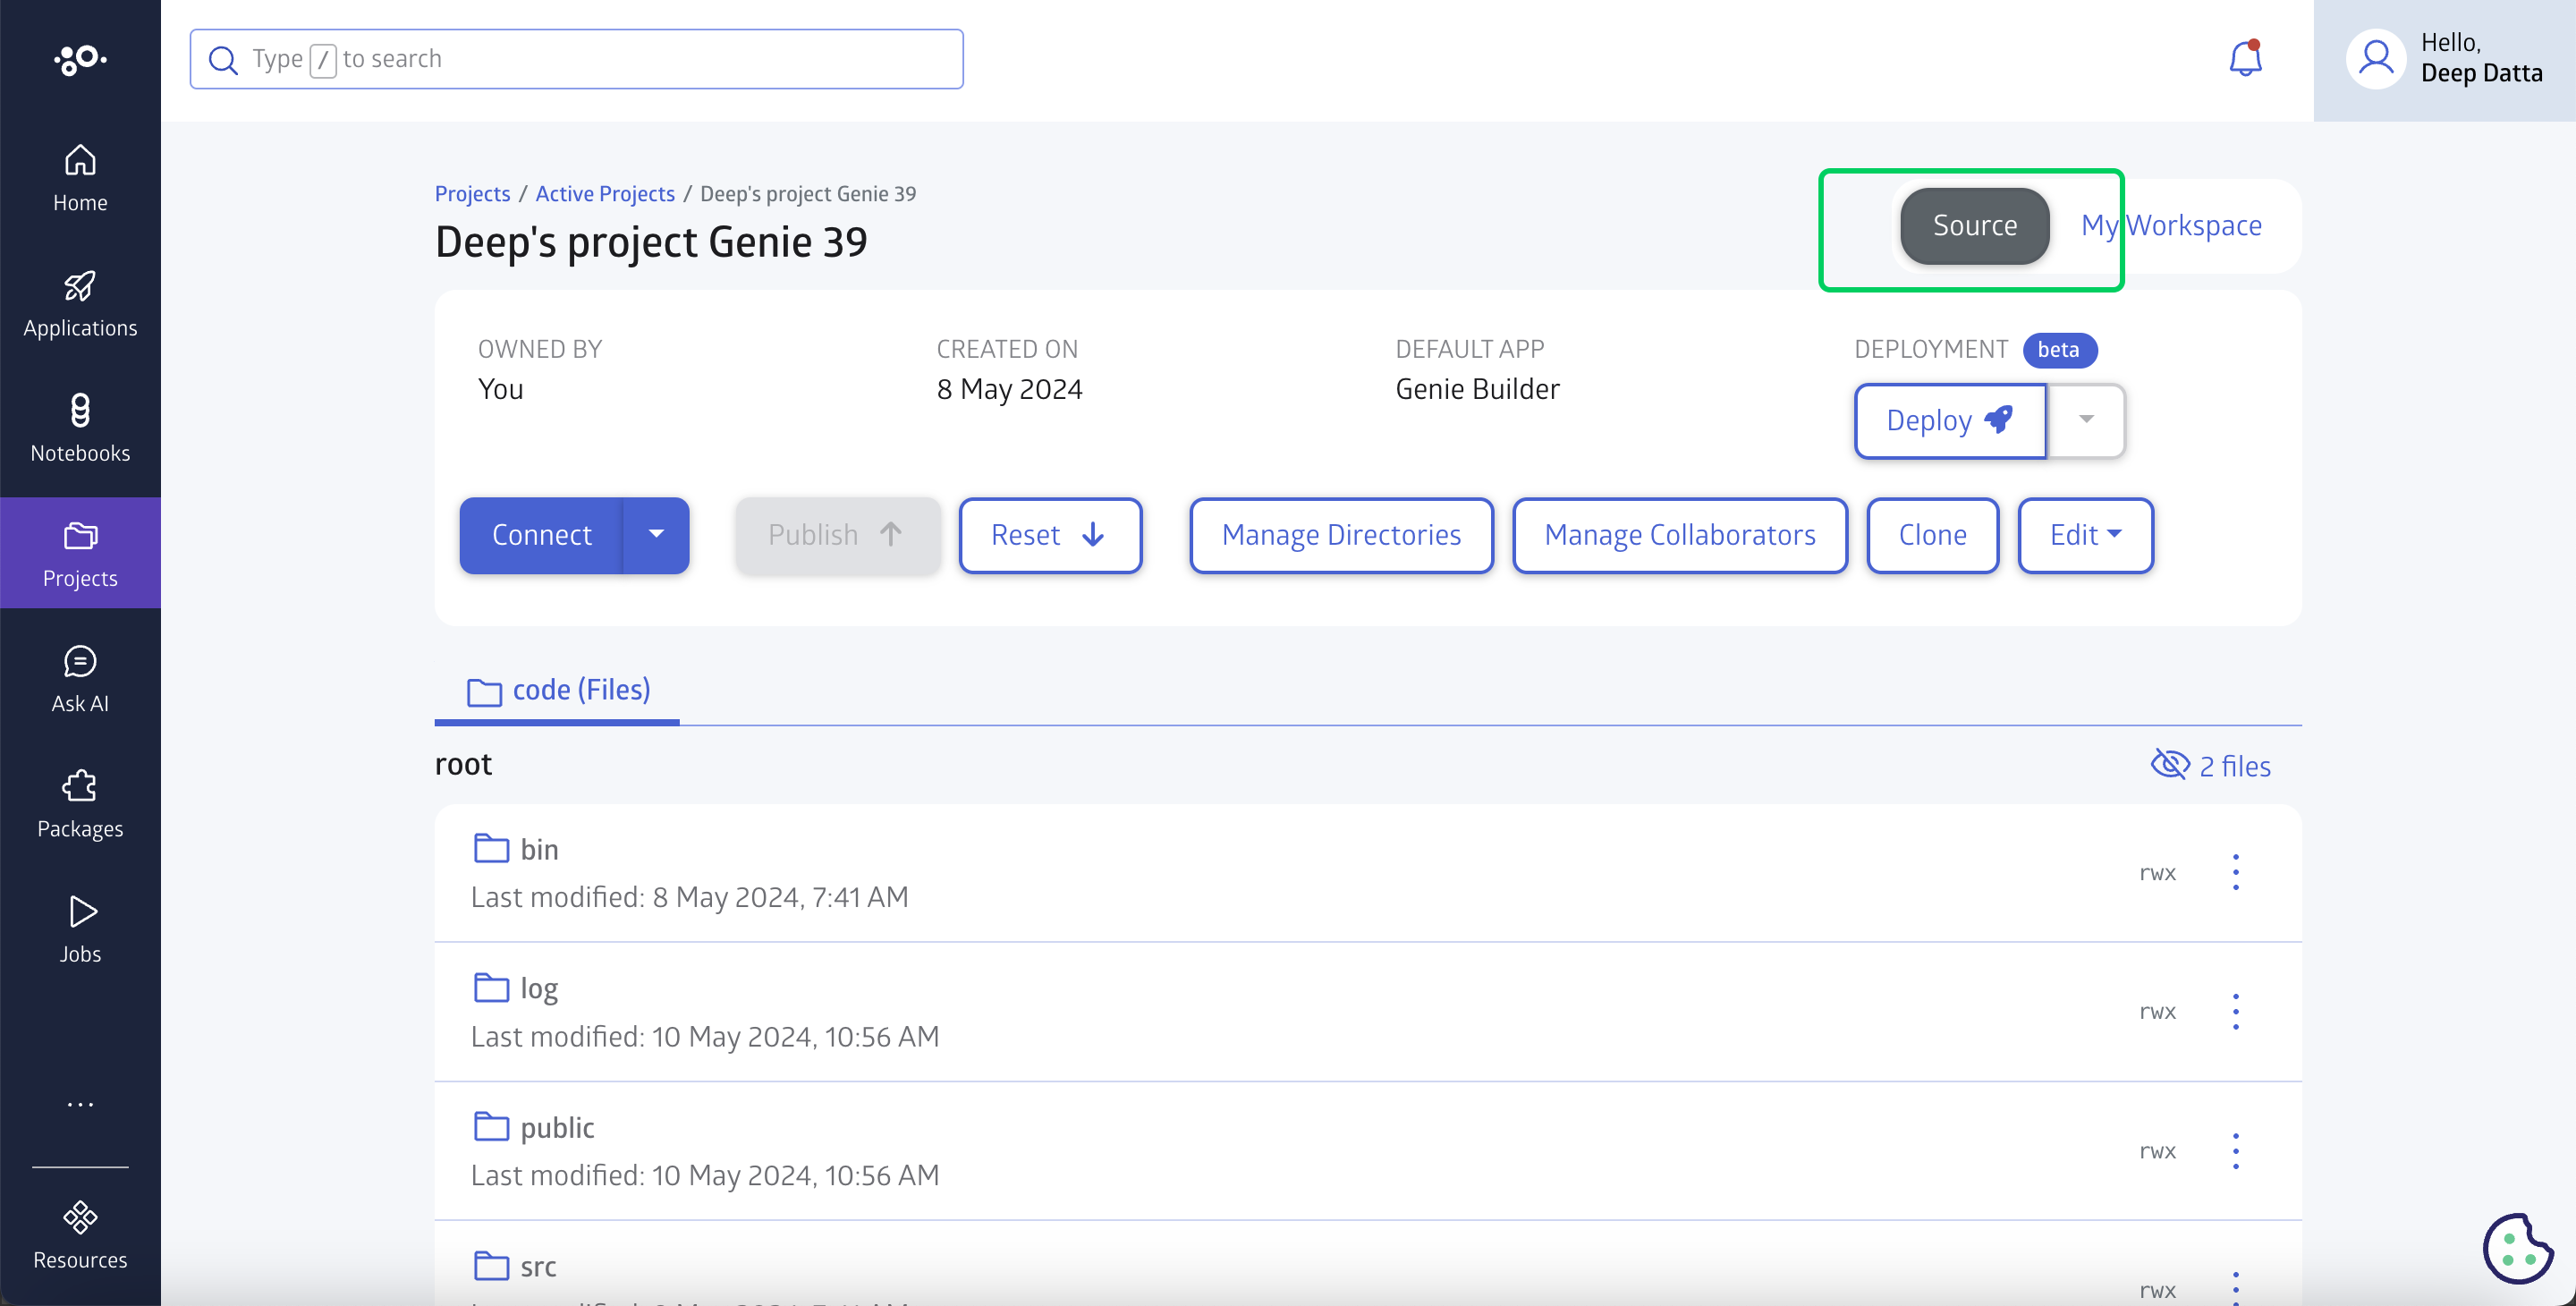This screenshot has width=2576, height=1306.
Task: Click the Connect button
Action: point(541,535)
